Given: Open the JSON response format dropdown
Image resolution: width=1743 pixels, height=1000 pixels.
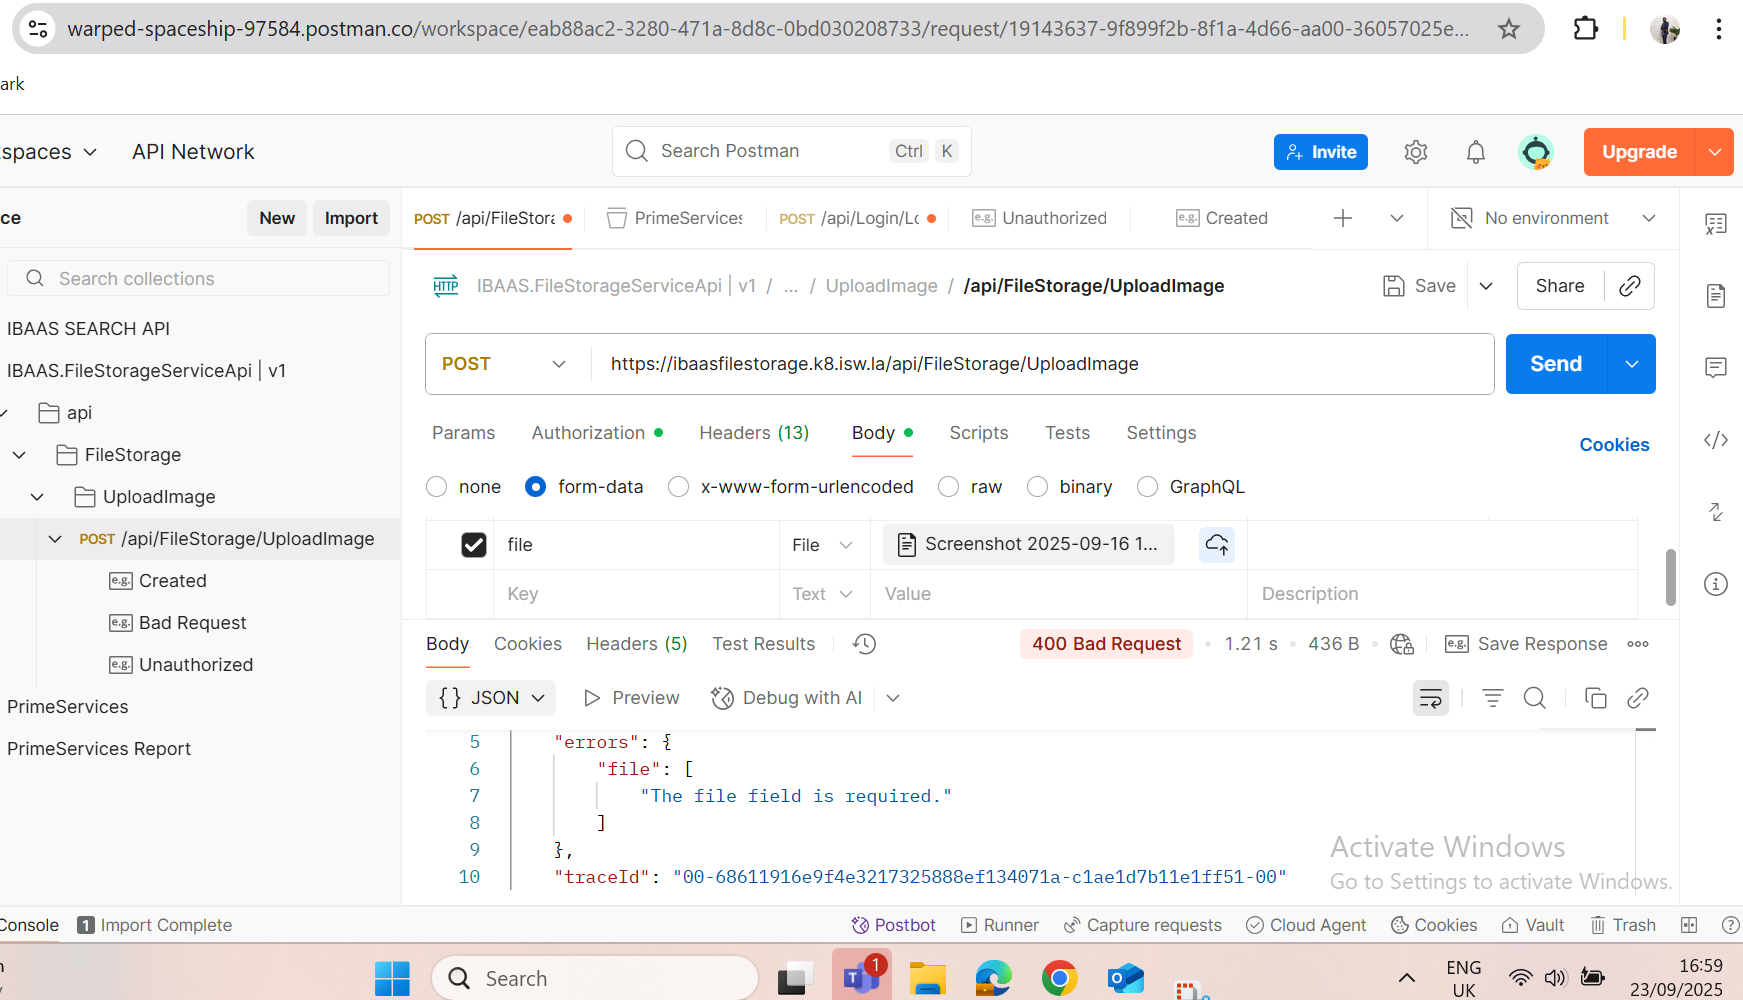Looking at the screenshot, I should coord(492,698).
